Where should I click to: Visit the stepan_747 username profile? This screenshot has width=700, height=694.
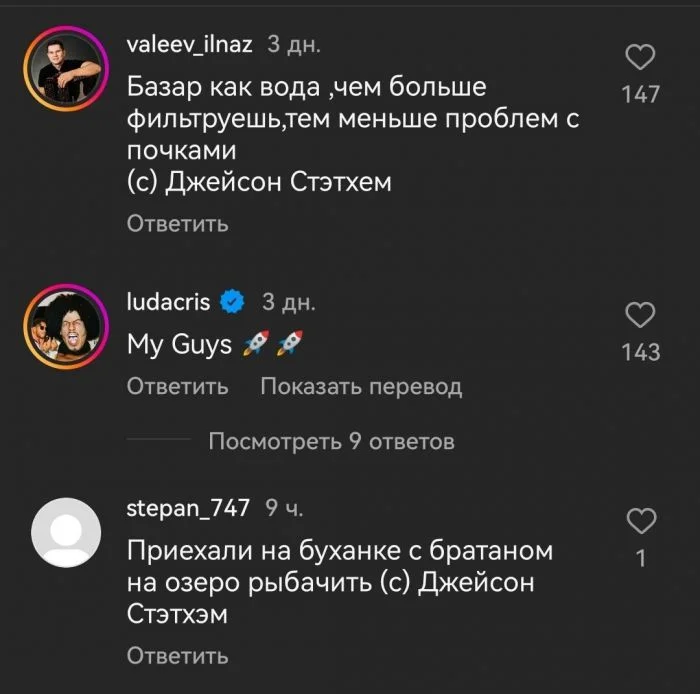click(x=188, y=507)
